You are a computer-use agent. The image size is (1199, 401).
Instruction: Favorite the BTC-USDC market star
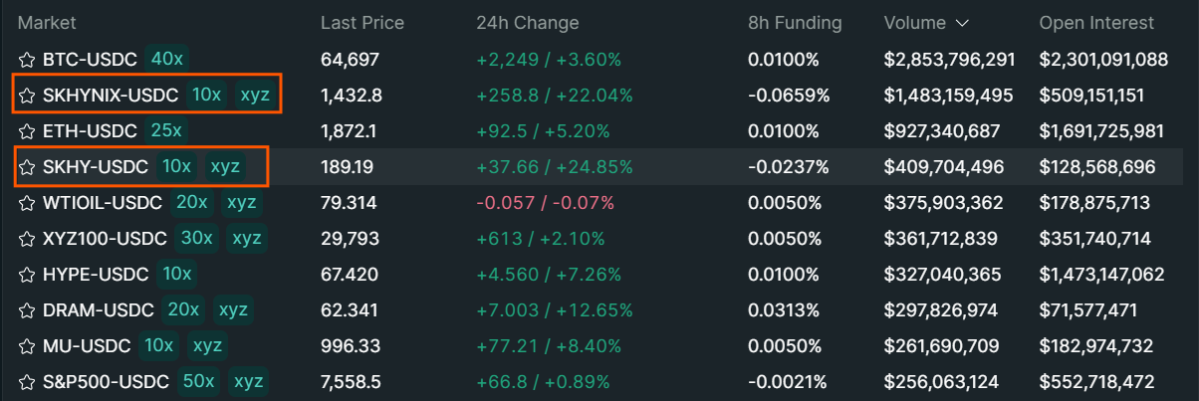27,59
